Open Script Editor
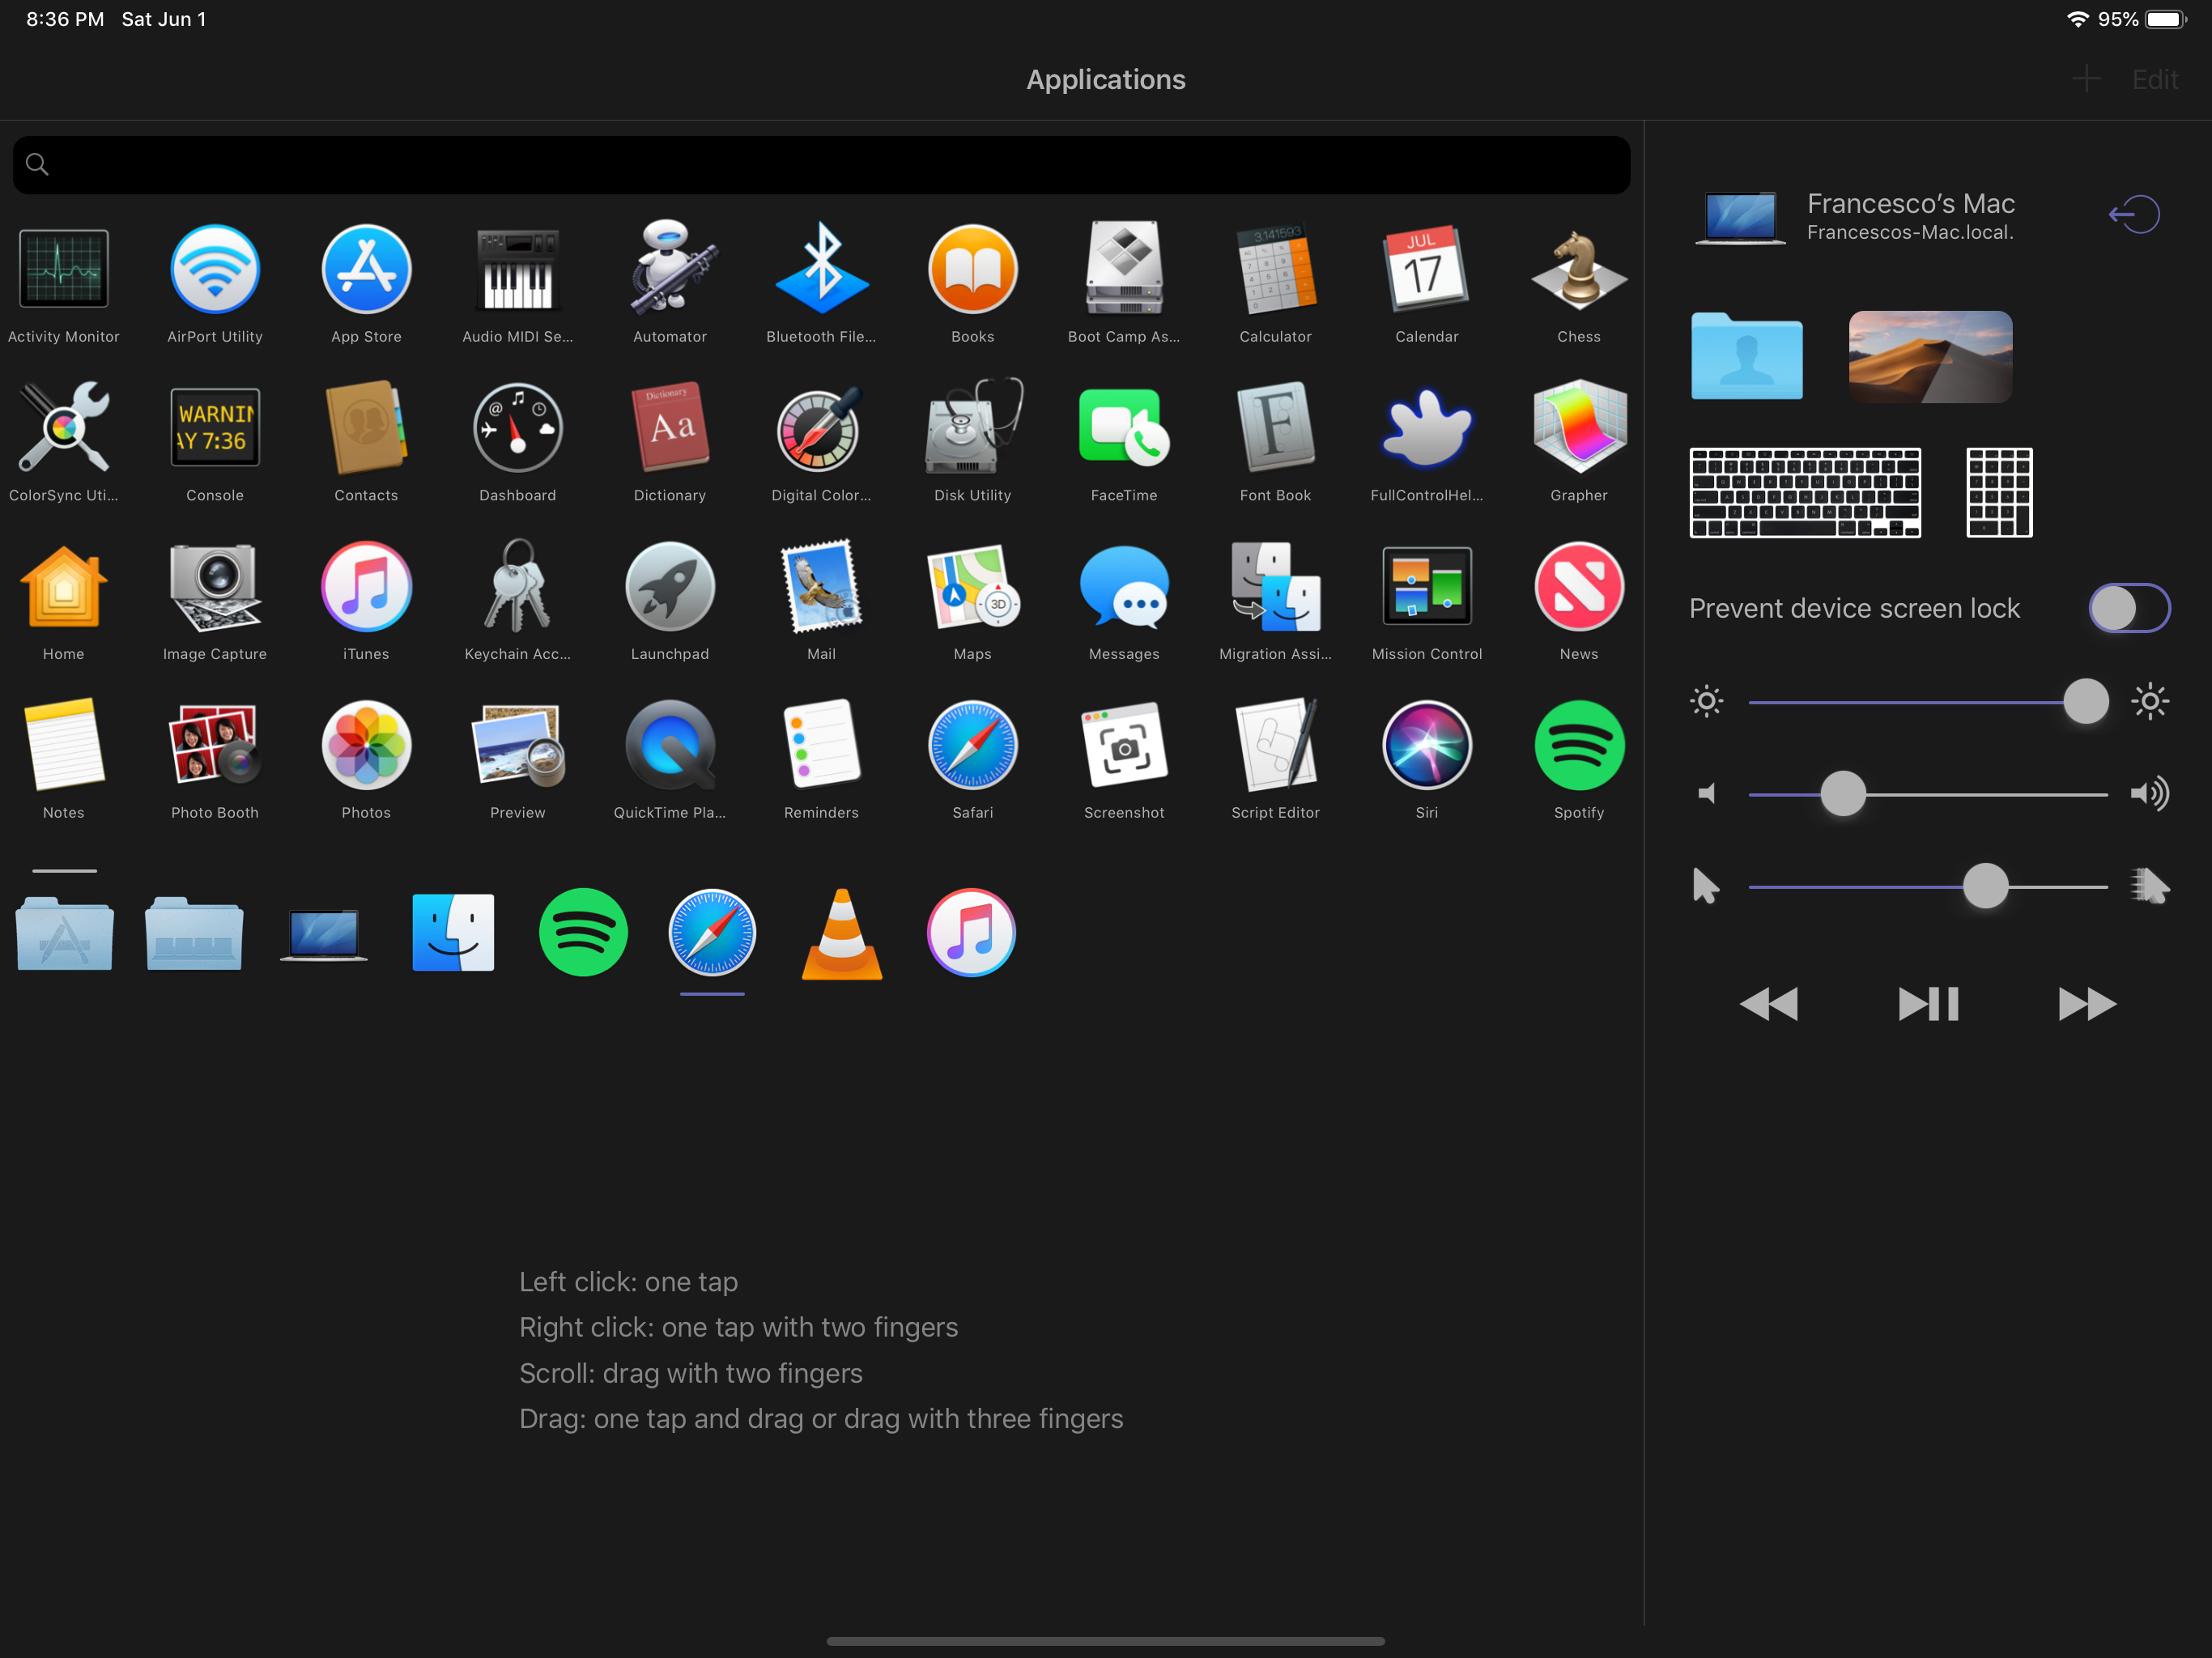This screenshot has height=1658, width=2212. pyautogui.click(x=1276, y=745)
